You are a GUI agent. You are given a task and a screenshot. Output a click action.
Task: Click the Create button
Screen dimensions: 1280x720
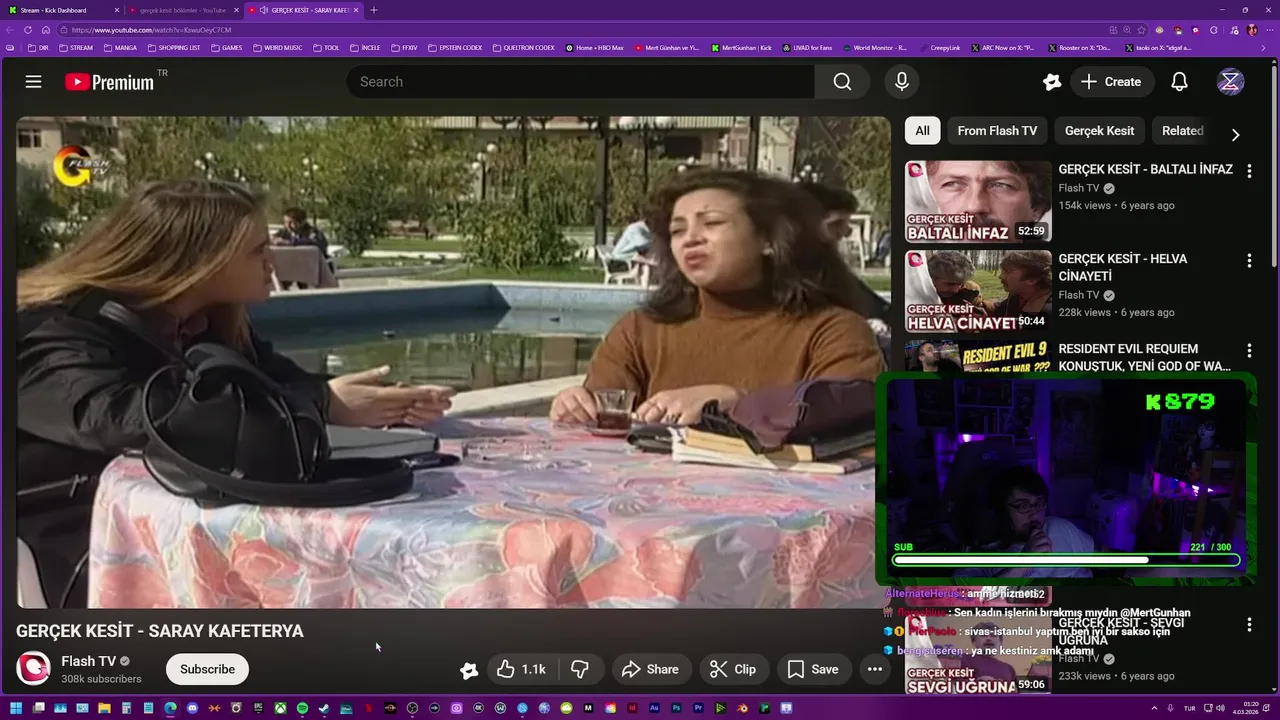pos(1111,82)
